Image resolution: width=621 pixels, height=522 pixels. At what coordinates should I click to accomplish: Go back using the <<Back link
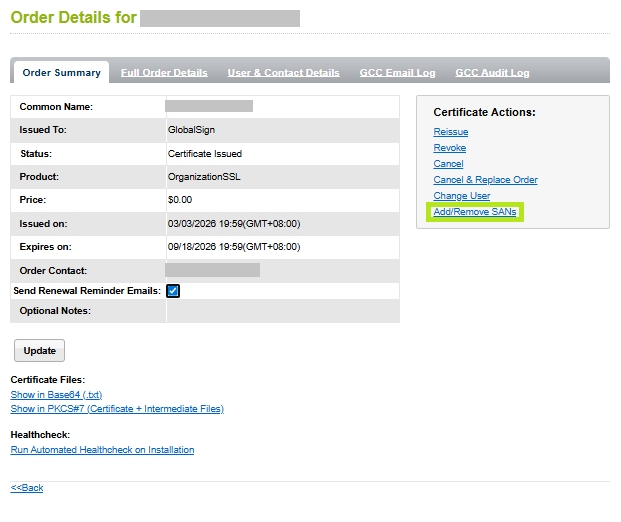[27, 488]
